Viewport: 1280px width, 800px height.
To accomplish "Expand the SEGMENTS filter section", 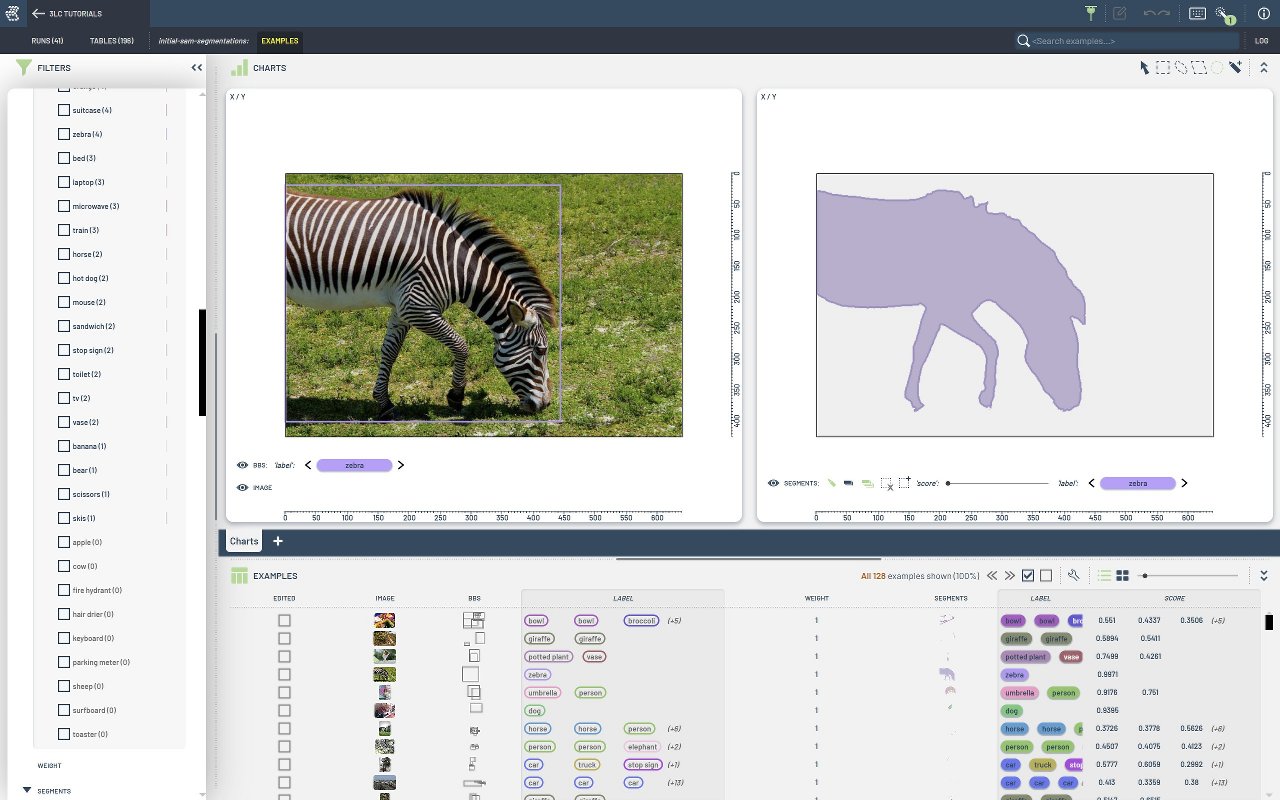I will (x=27, y=790).
